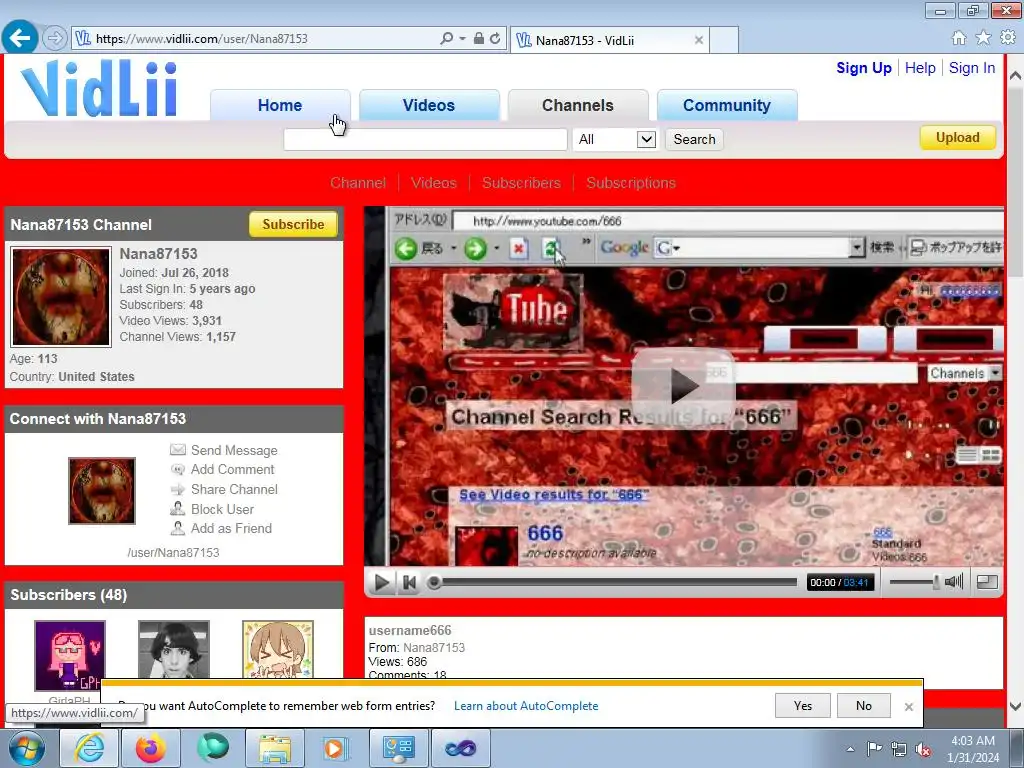This screenshot has width=1024, height=768.
Task: Select the Subscribers sub-navigation link
Action: click(x=521, y=183)
